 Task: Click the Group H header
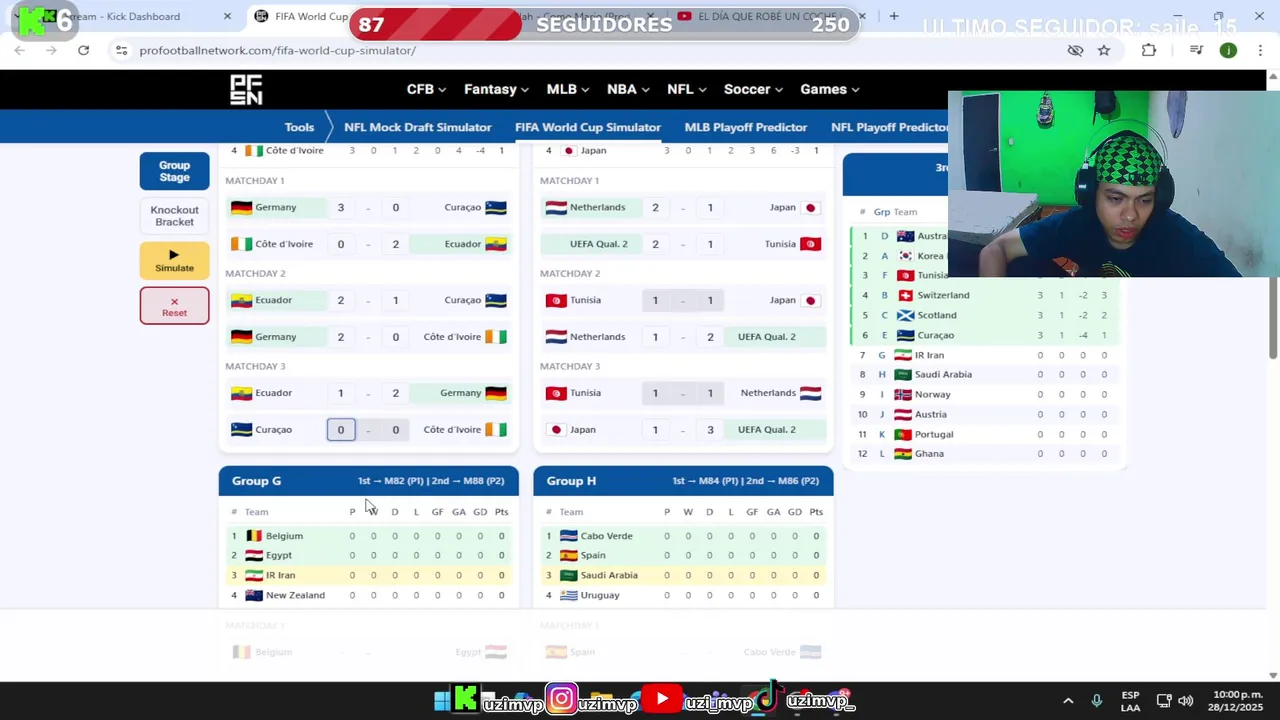pyautogui.click(x=683, y=481)
